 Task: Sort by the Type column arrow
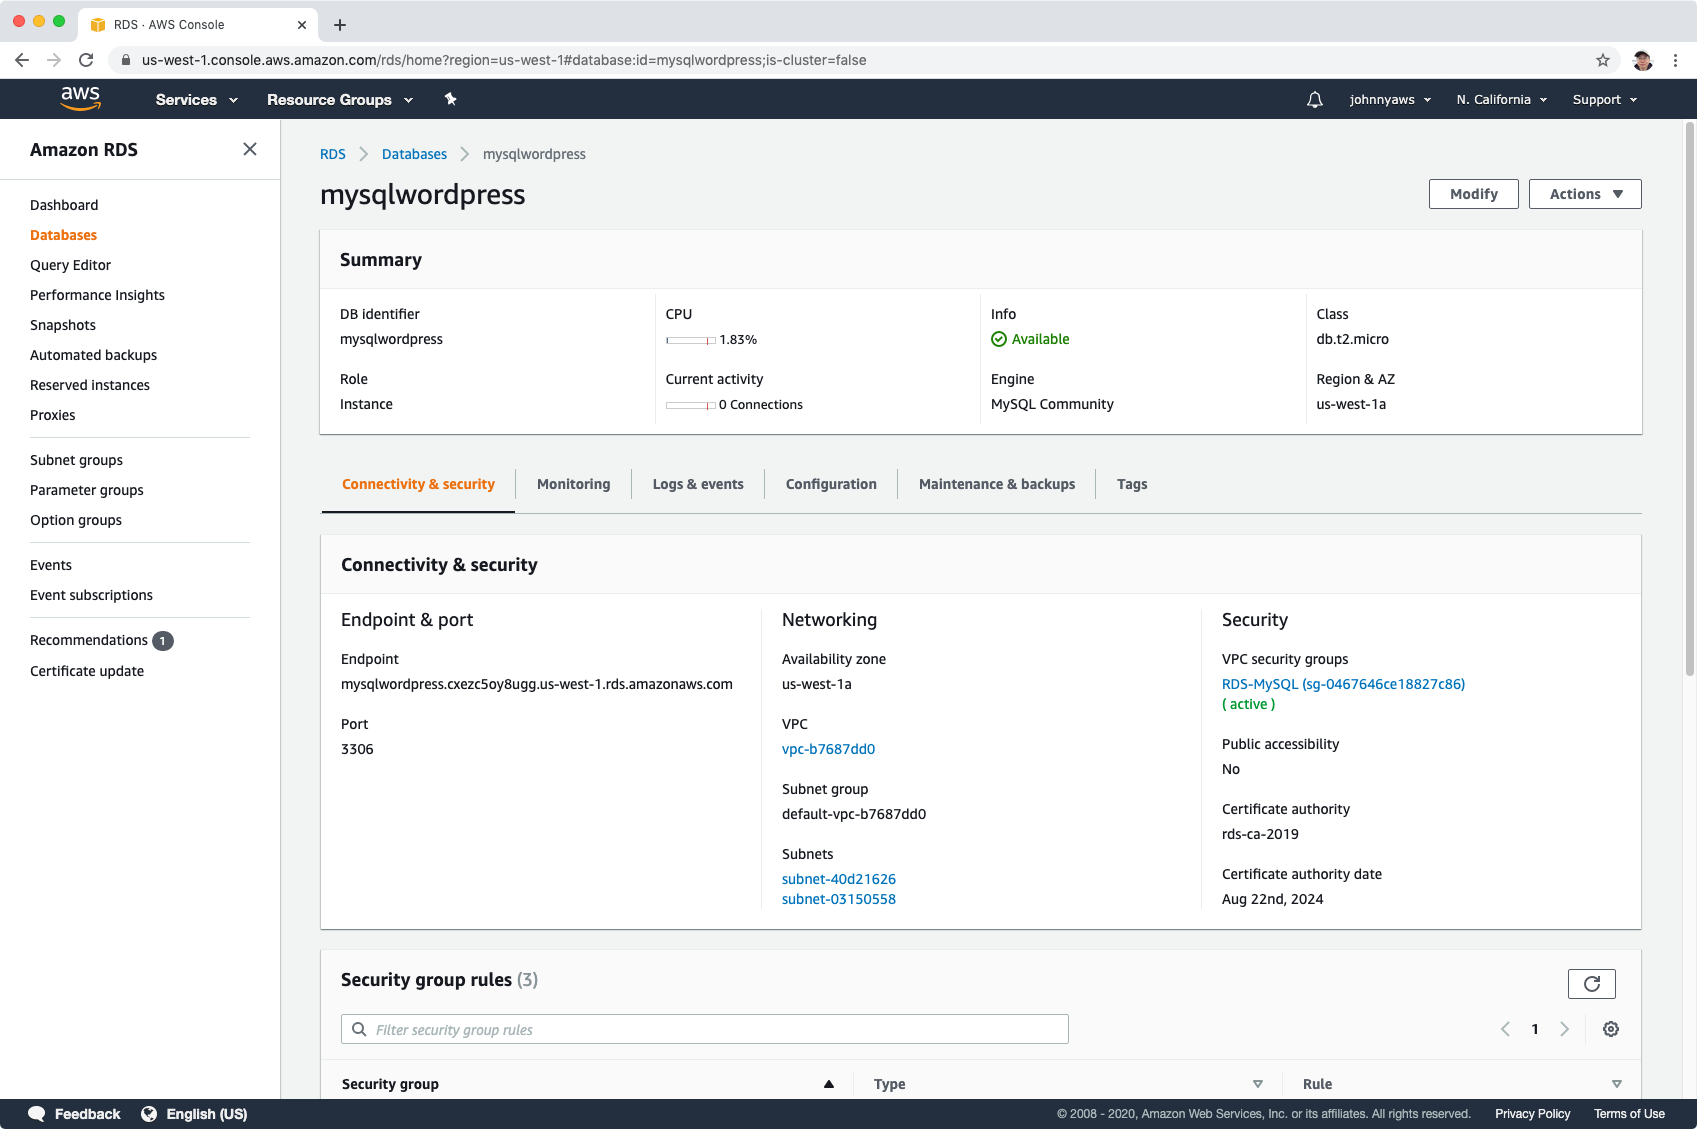[x=1258, y=1084]
